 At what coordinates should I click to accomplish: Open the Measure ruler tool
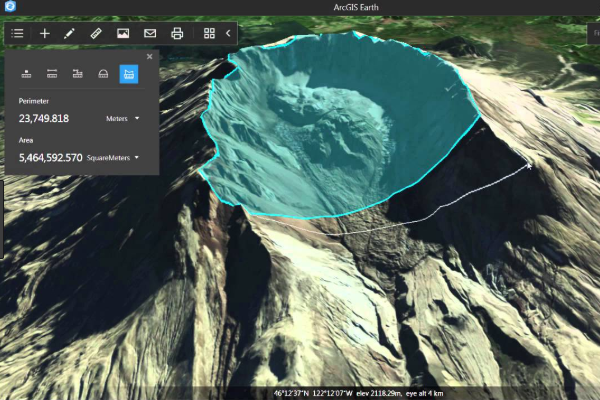coord(96,33)
